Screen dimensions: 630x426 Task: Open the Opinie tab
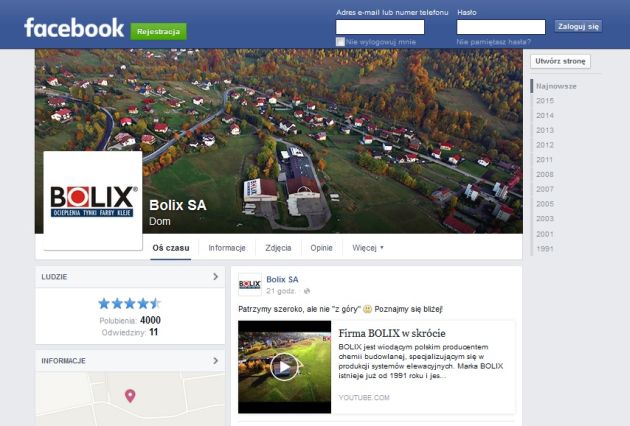321,248
